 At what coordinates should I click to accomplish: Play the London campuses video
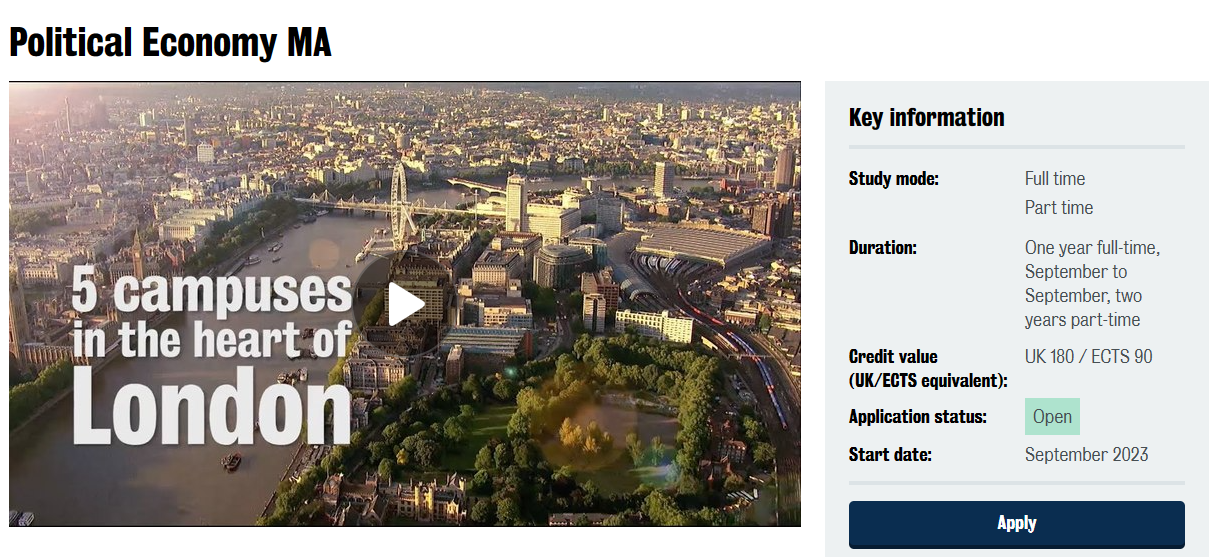(x=405, y=304)
